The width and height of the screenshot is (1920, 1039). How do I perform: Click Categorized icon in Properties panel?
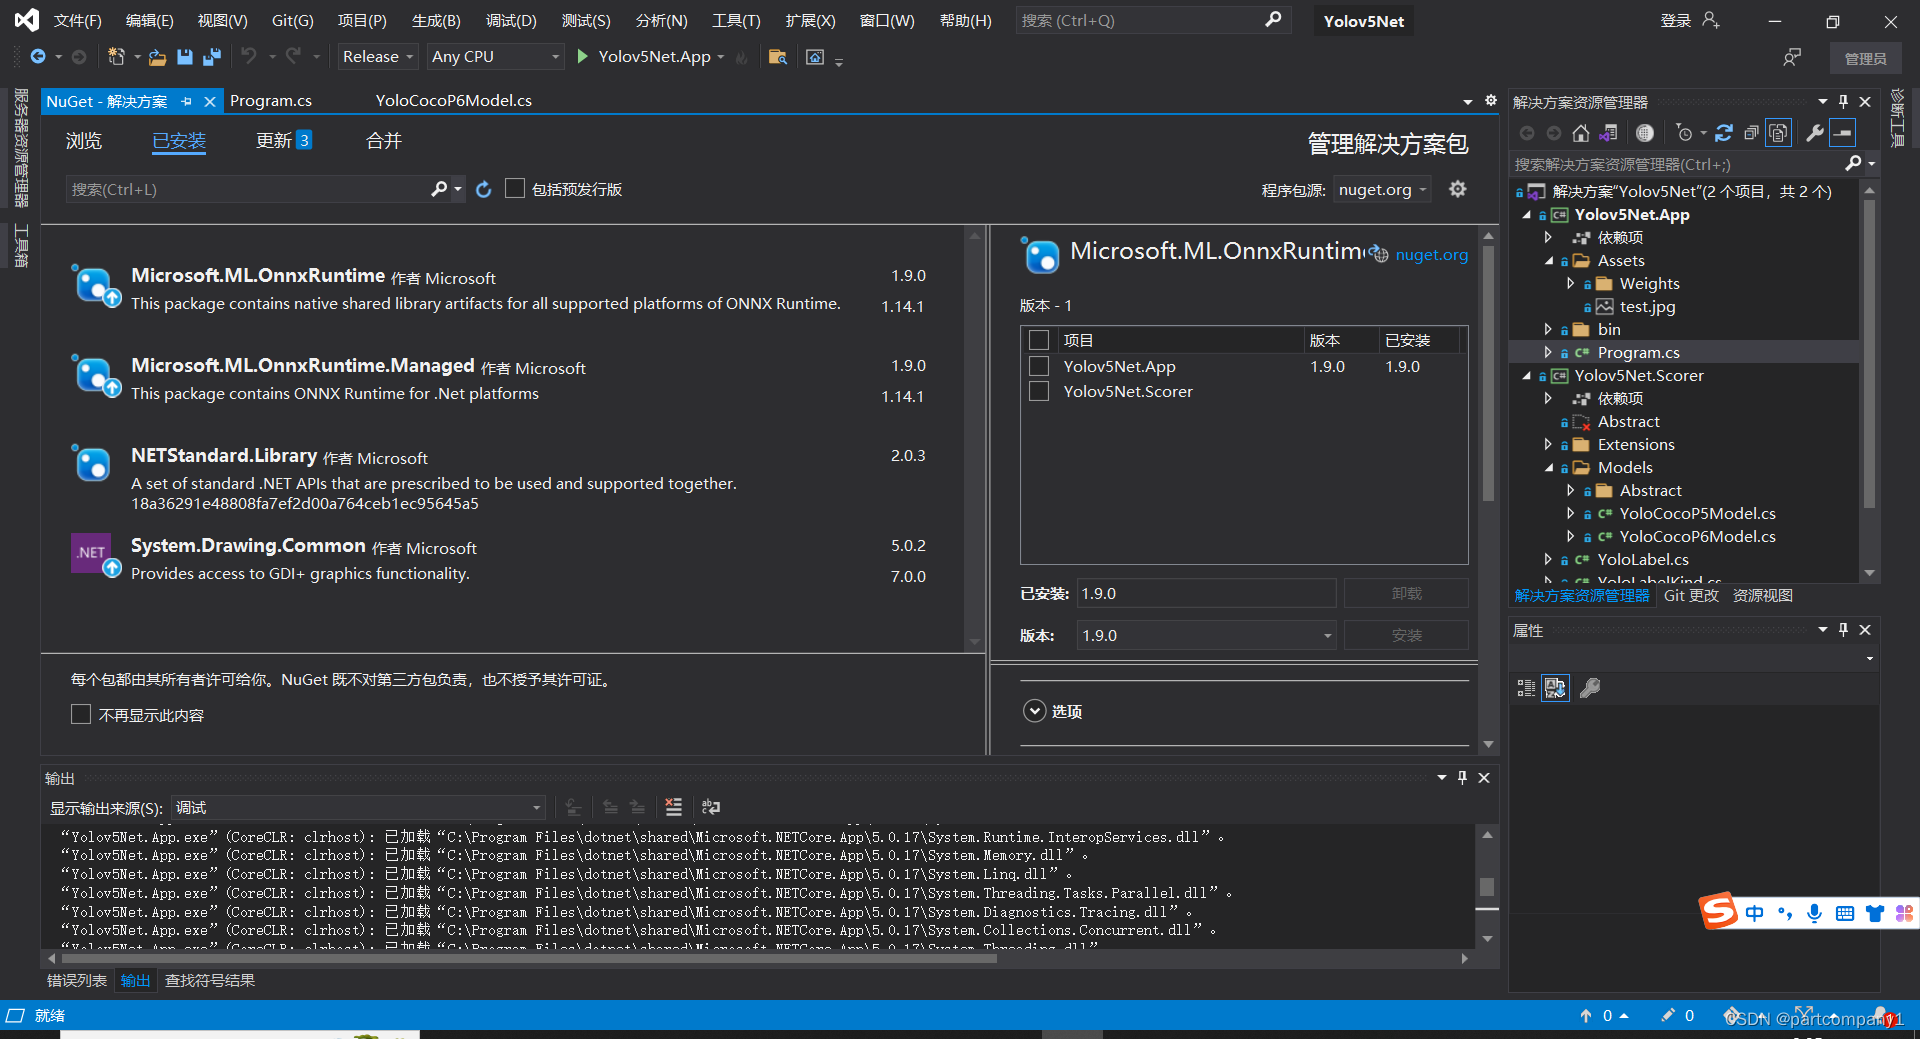(x=1526, y=688)
